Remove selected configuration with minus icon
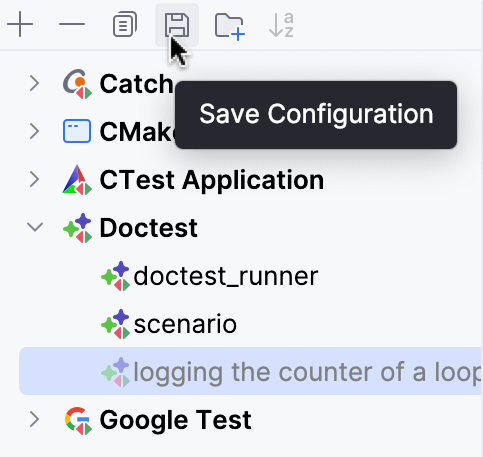The width and height of the screenshot is (483, 457). [72, 24]
